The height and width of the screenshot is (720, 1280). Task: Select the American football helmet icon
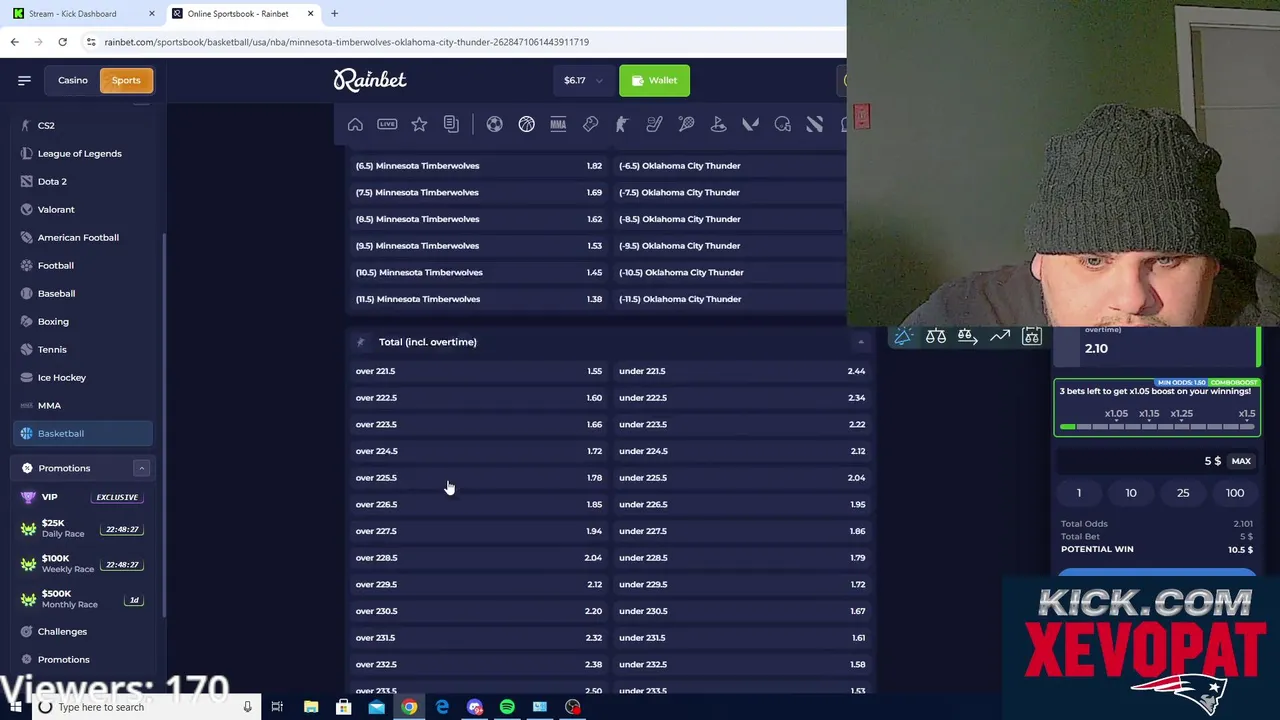(782, 124)
